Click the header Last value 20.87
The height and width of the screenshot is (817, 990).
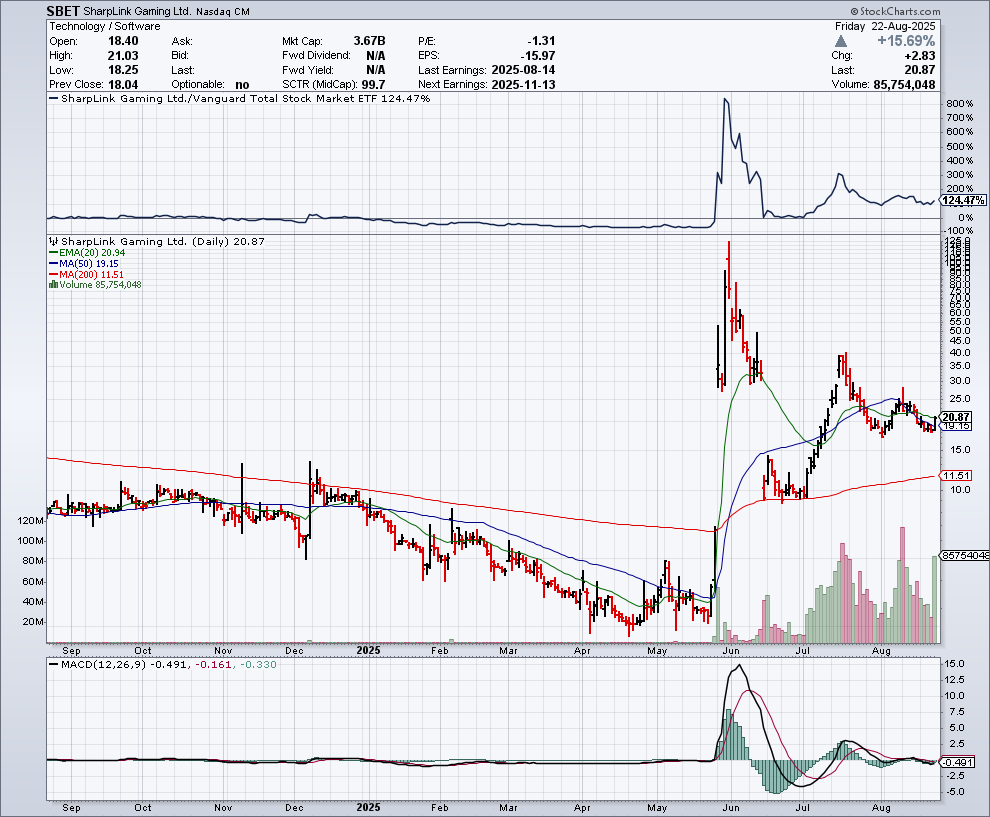coord(920,70)
